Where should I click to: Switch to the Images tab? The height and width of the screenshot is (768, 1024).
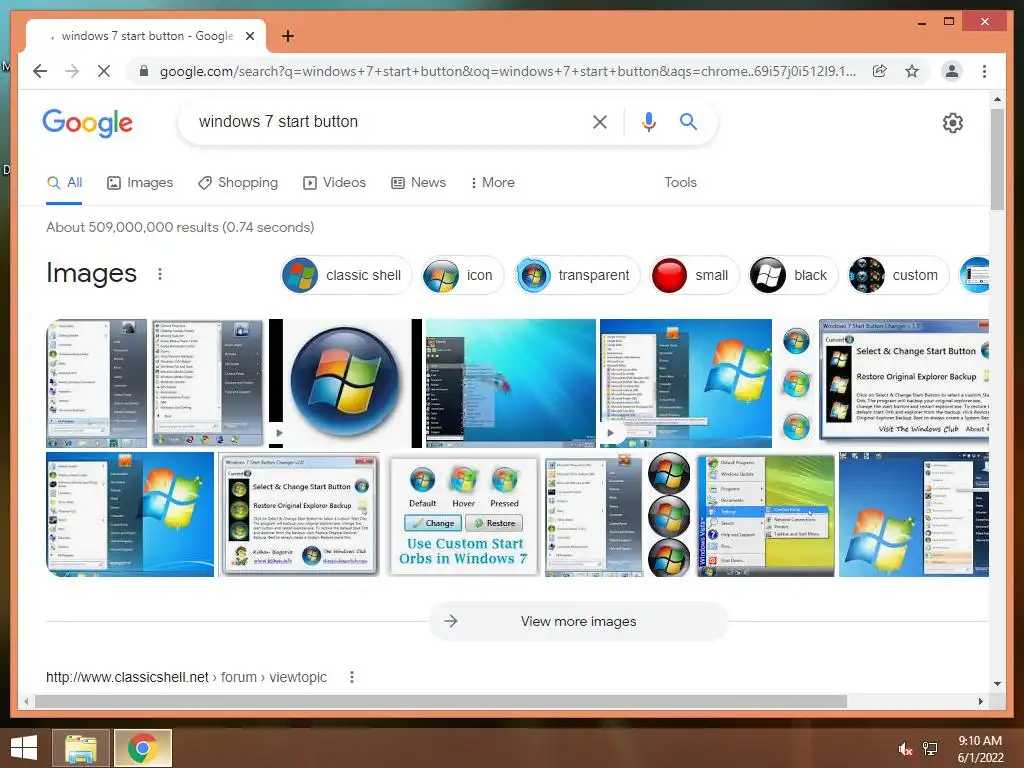[140, 183]
